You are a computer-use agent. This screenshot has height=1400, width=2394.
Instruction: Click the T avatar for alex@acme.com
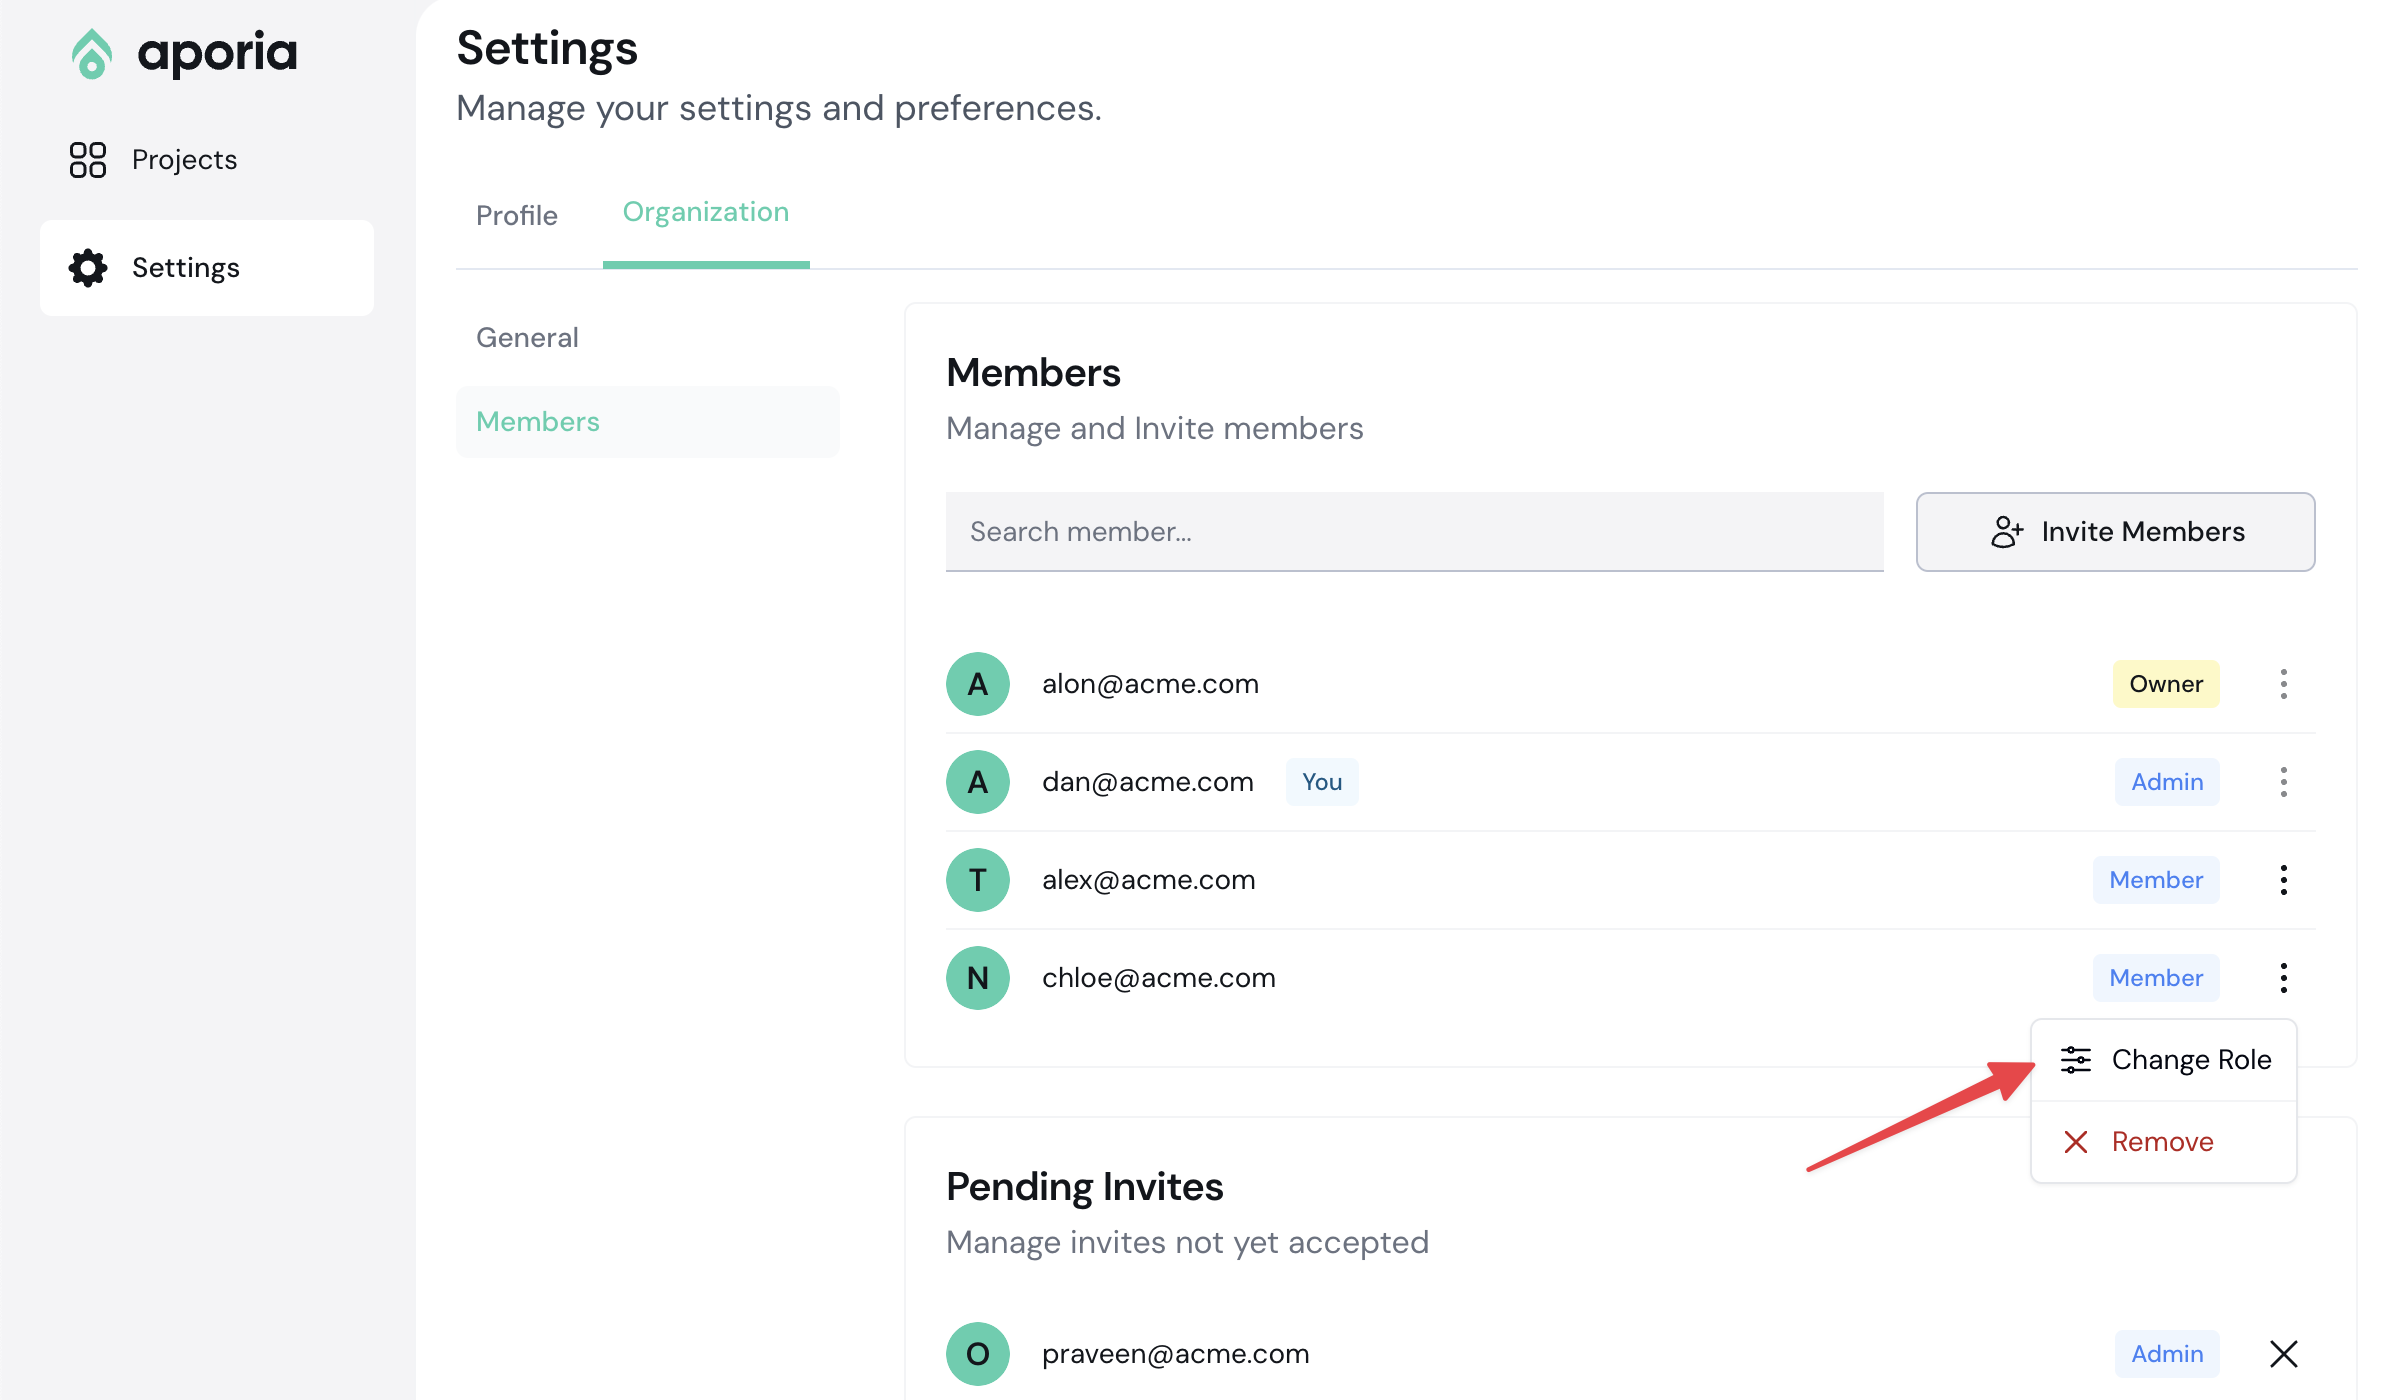[x=977, y=880]
